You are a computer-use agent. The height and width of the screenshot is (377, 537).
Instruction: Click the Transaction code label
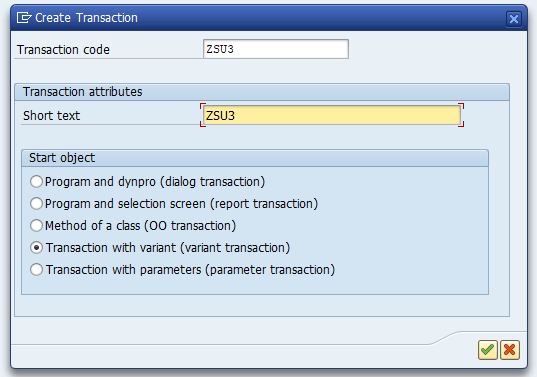pos(63,50)
